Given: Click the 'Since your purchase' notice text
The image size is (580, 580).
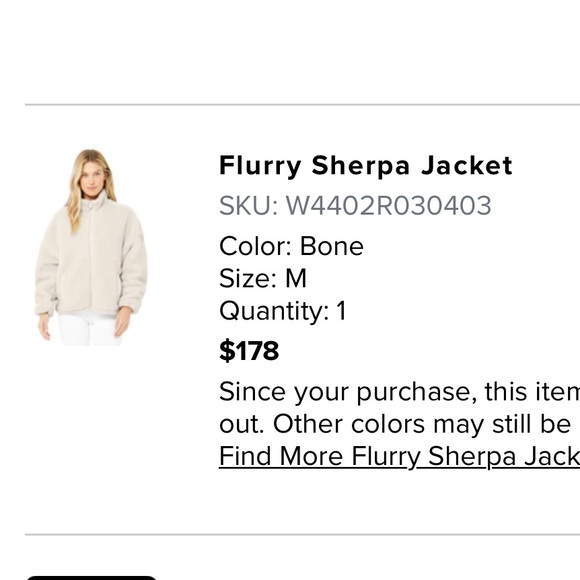Looking at the screenshot, I should coord(399,392).
